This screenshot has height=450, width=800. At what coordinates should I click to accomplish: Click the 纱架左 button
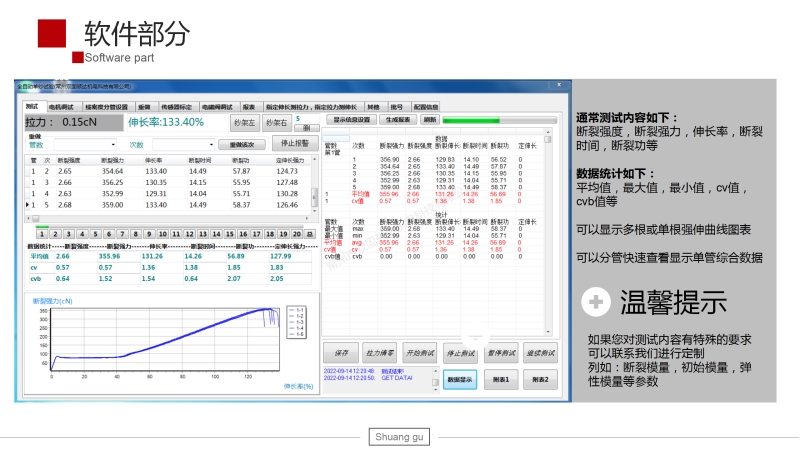tap(244, 123)
